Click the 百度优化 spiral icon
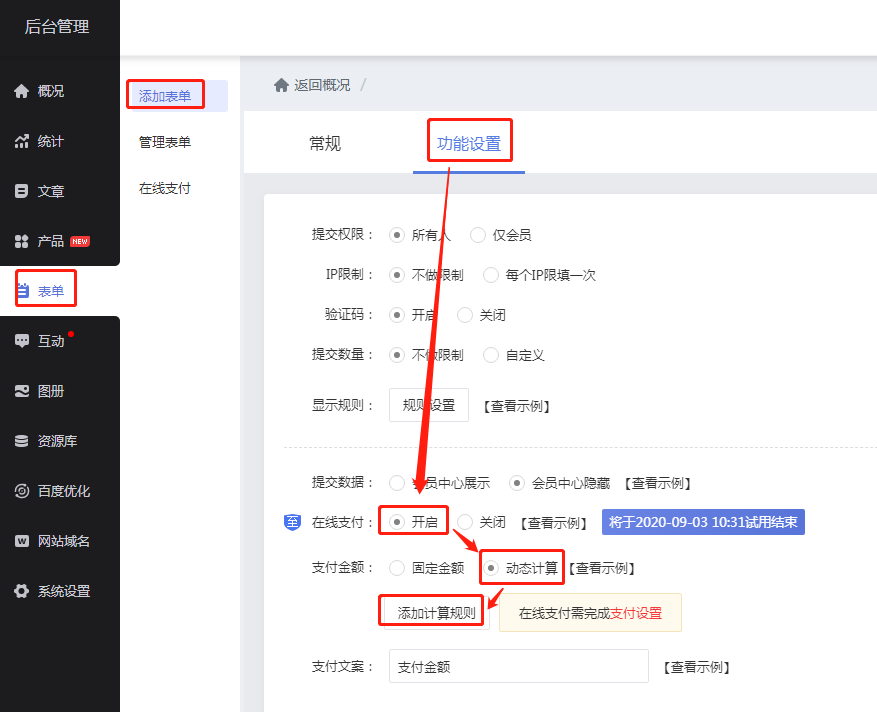The height and width of the screenshot is (712, 877). pos(21,491)
